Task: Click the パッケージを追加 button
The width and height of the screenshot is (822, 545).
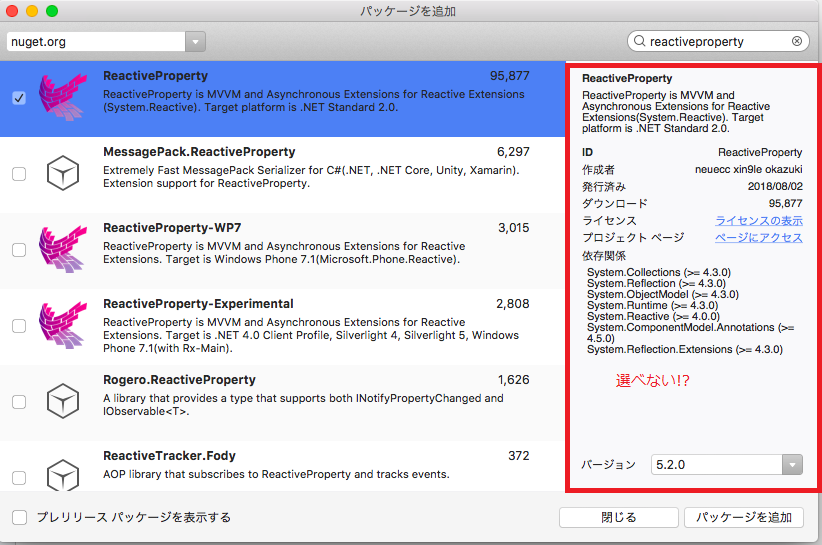Action: point(744,517)
